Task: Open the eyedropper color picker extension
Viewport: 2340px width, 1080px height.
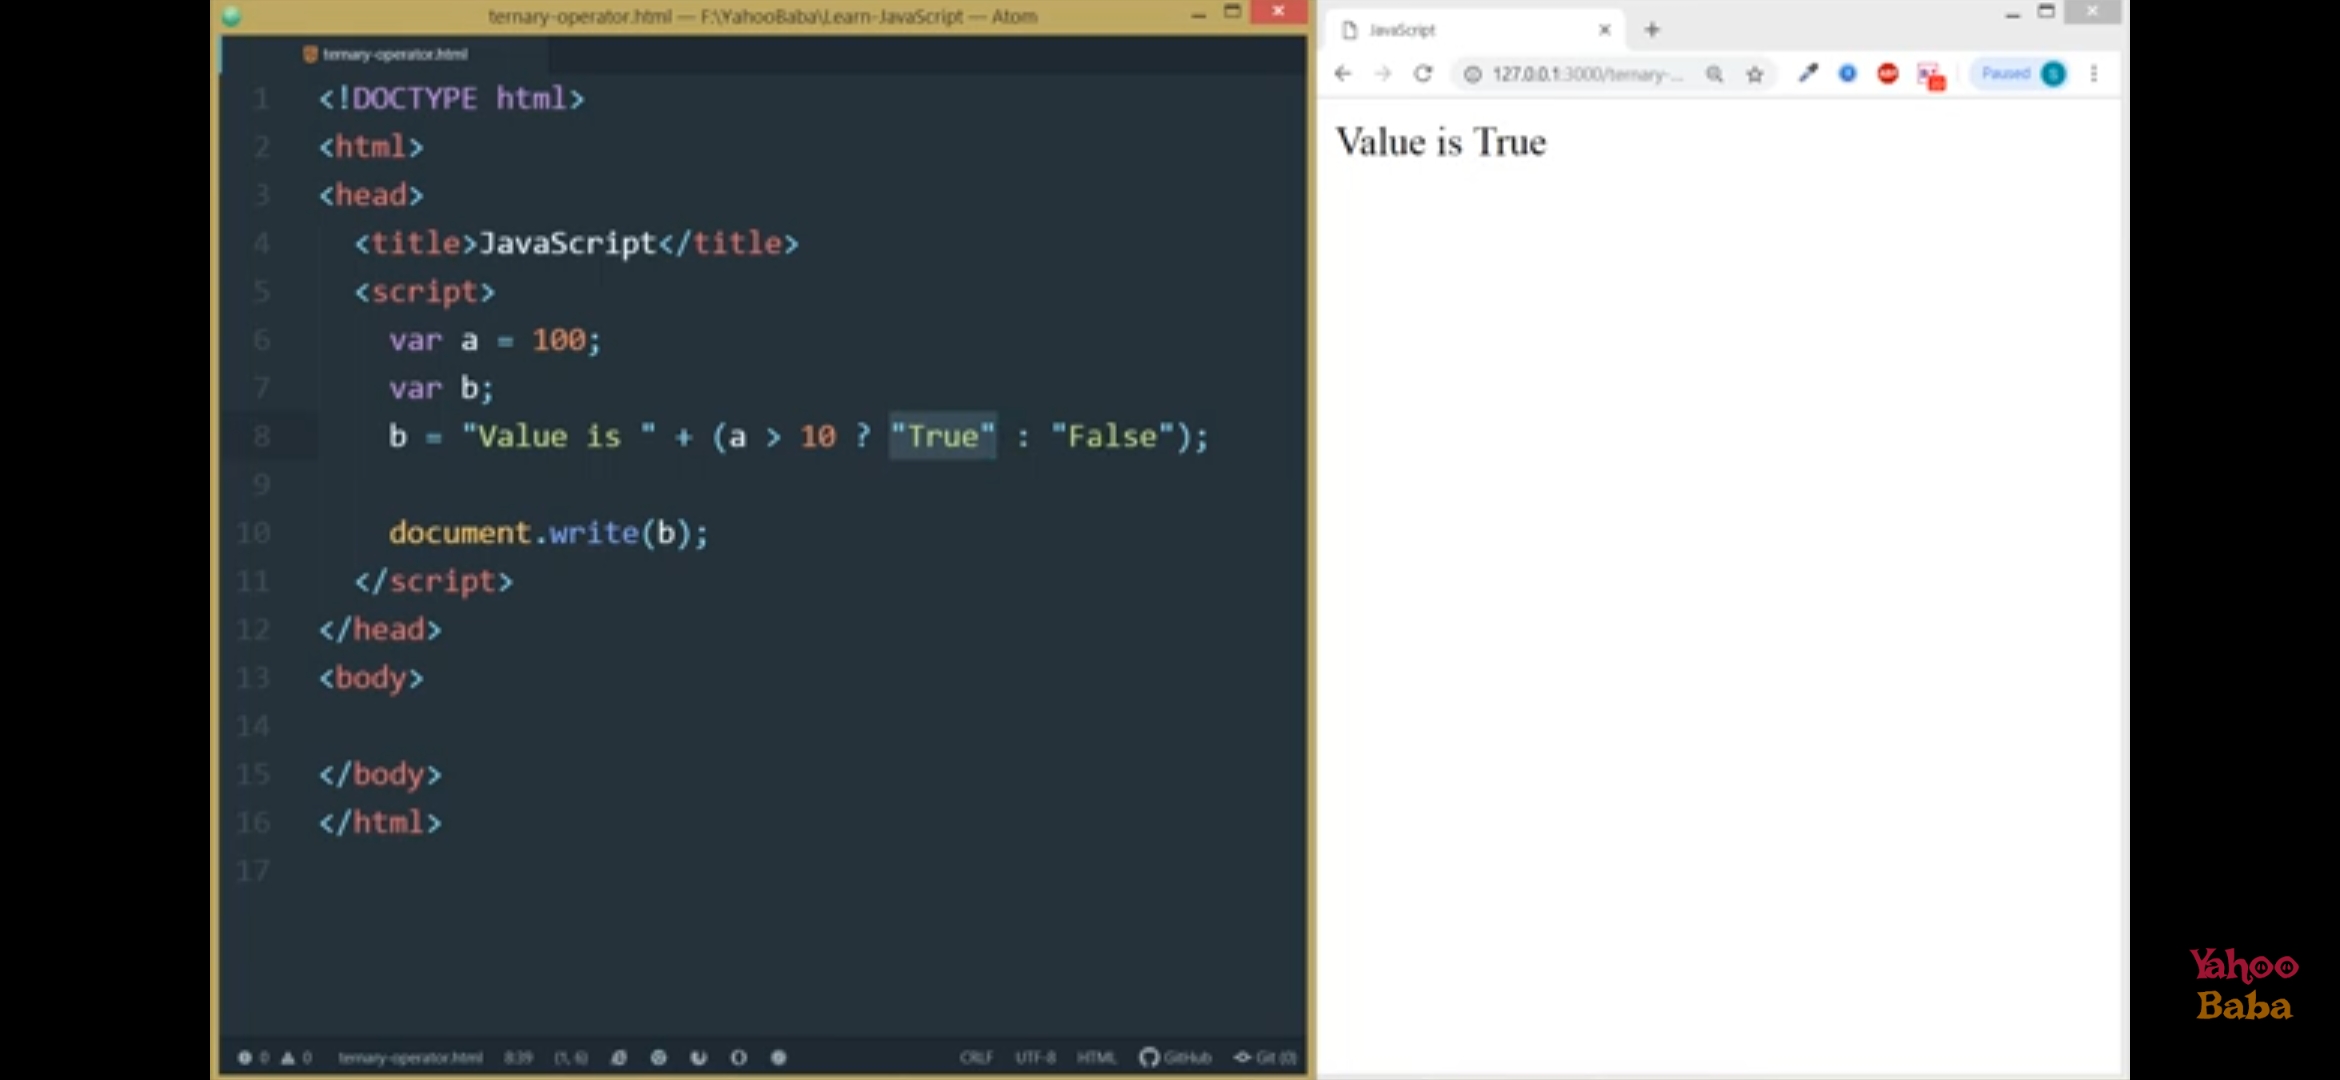Action: click(x=1808, y=73)
